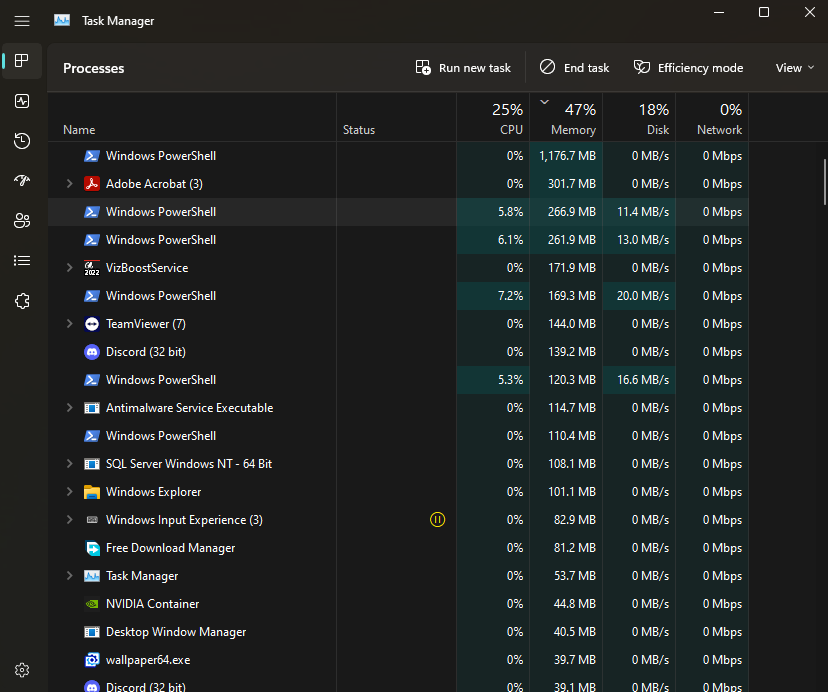Open the Users page in sidebar

coord(22,221)
